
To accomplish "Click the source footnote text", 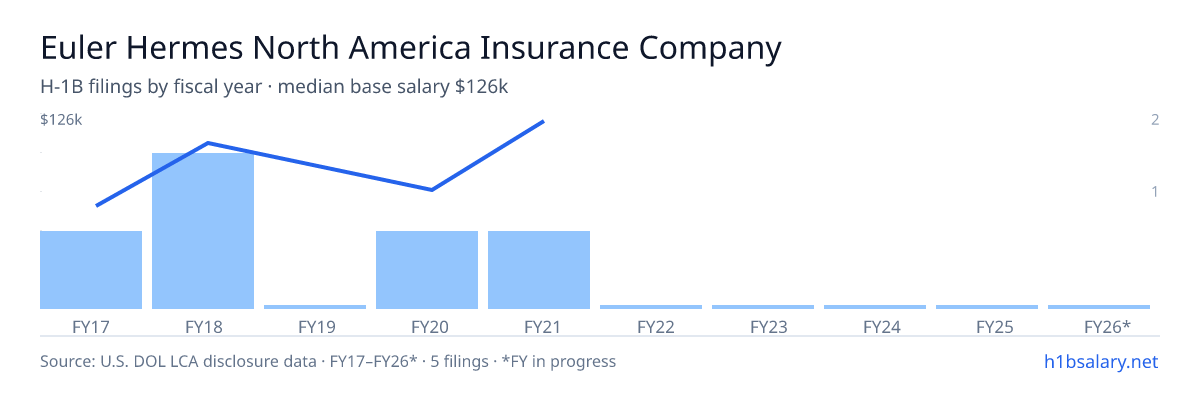I will pyautogui.click(x=328, y=361).
